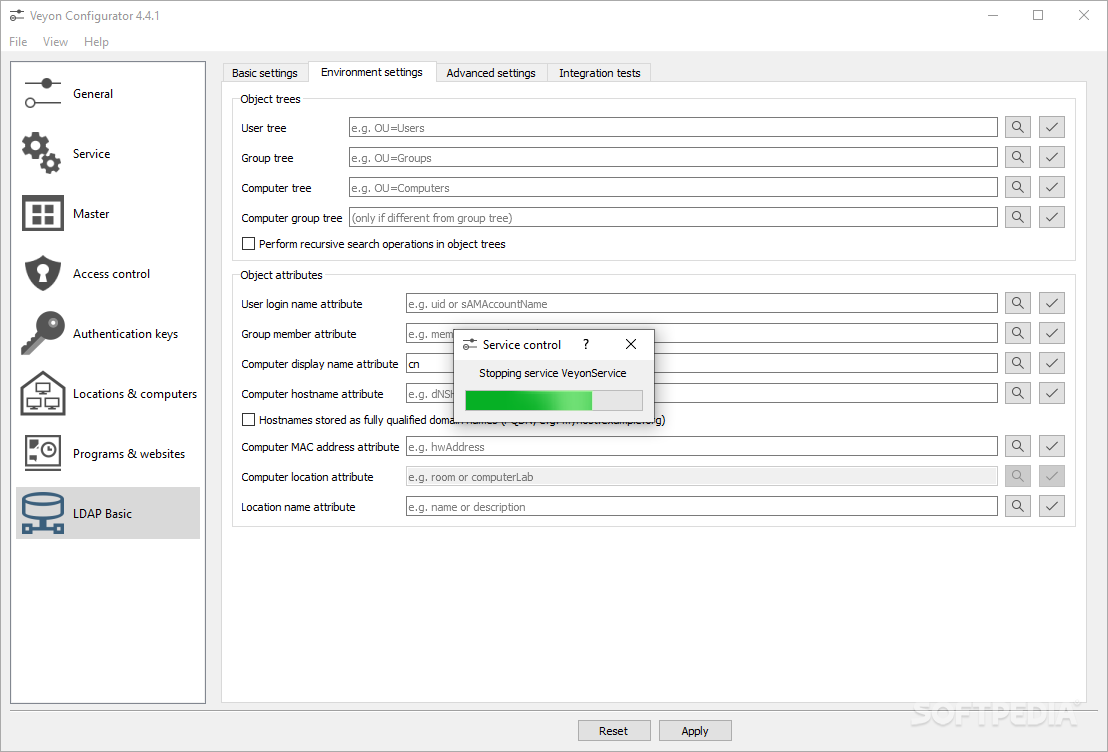The width and height of the screenshot is (1108, 752).
Task: Select the LDAP Basic page
Action: point(107,514)
